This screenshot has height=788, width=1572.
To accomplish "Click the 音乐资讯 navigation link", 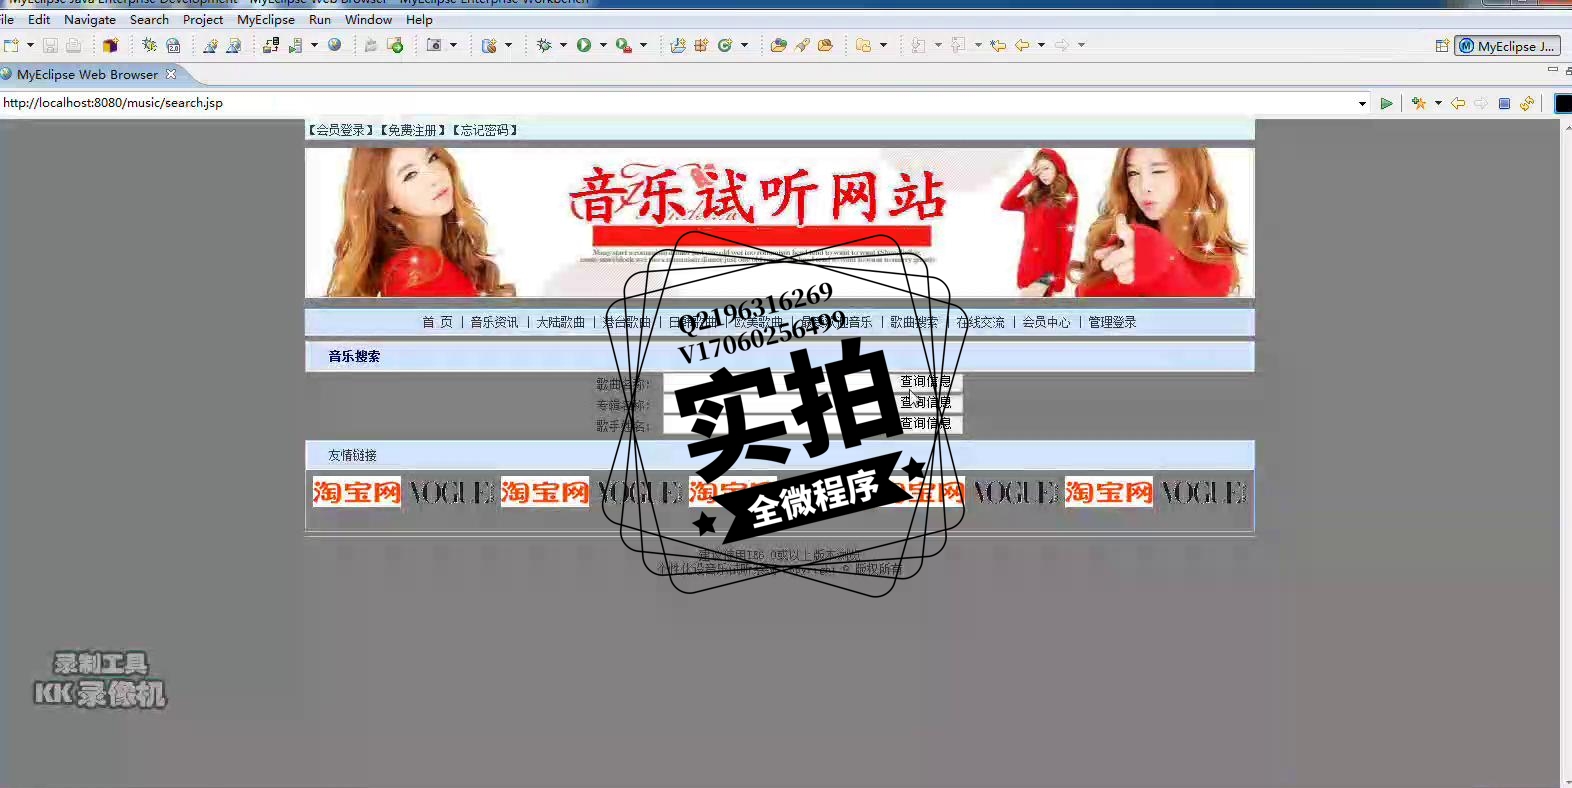I will tap(494, 322).
